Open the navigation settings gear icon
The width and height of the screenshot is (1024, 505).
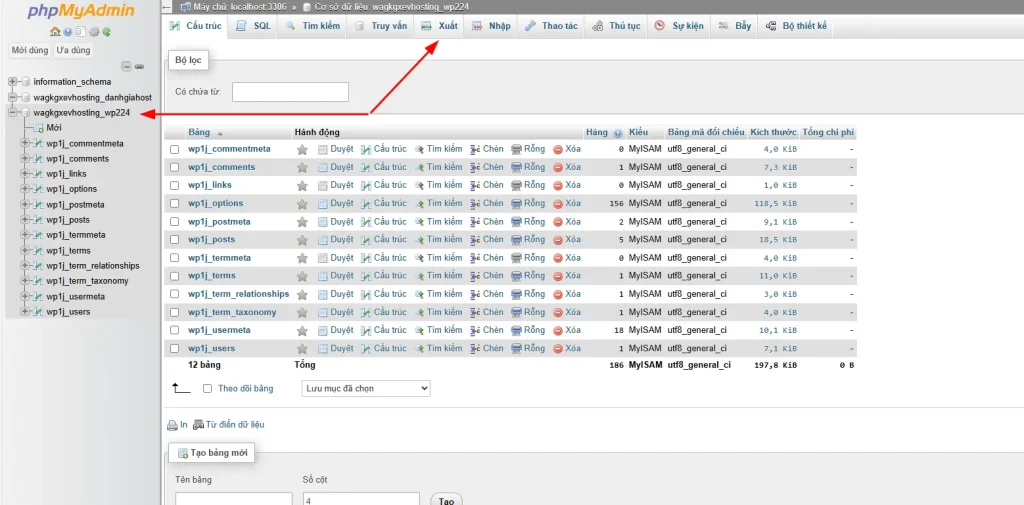93,31
